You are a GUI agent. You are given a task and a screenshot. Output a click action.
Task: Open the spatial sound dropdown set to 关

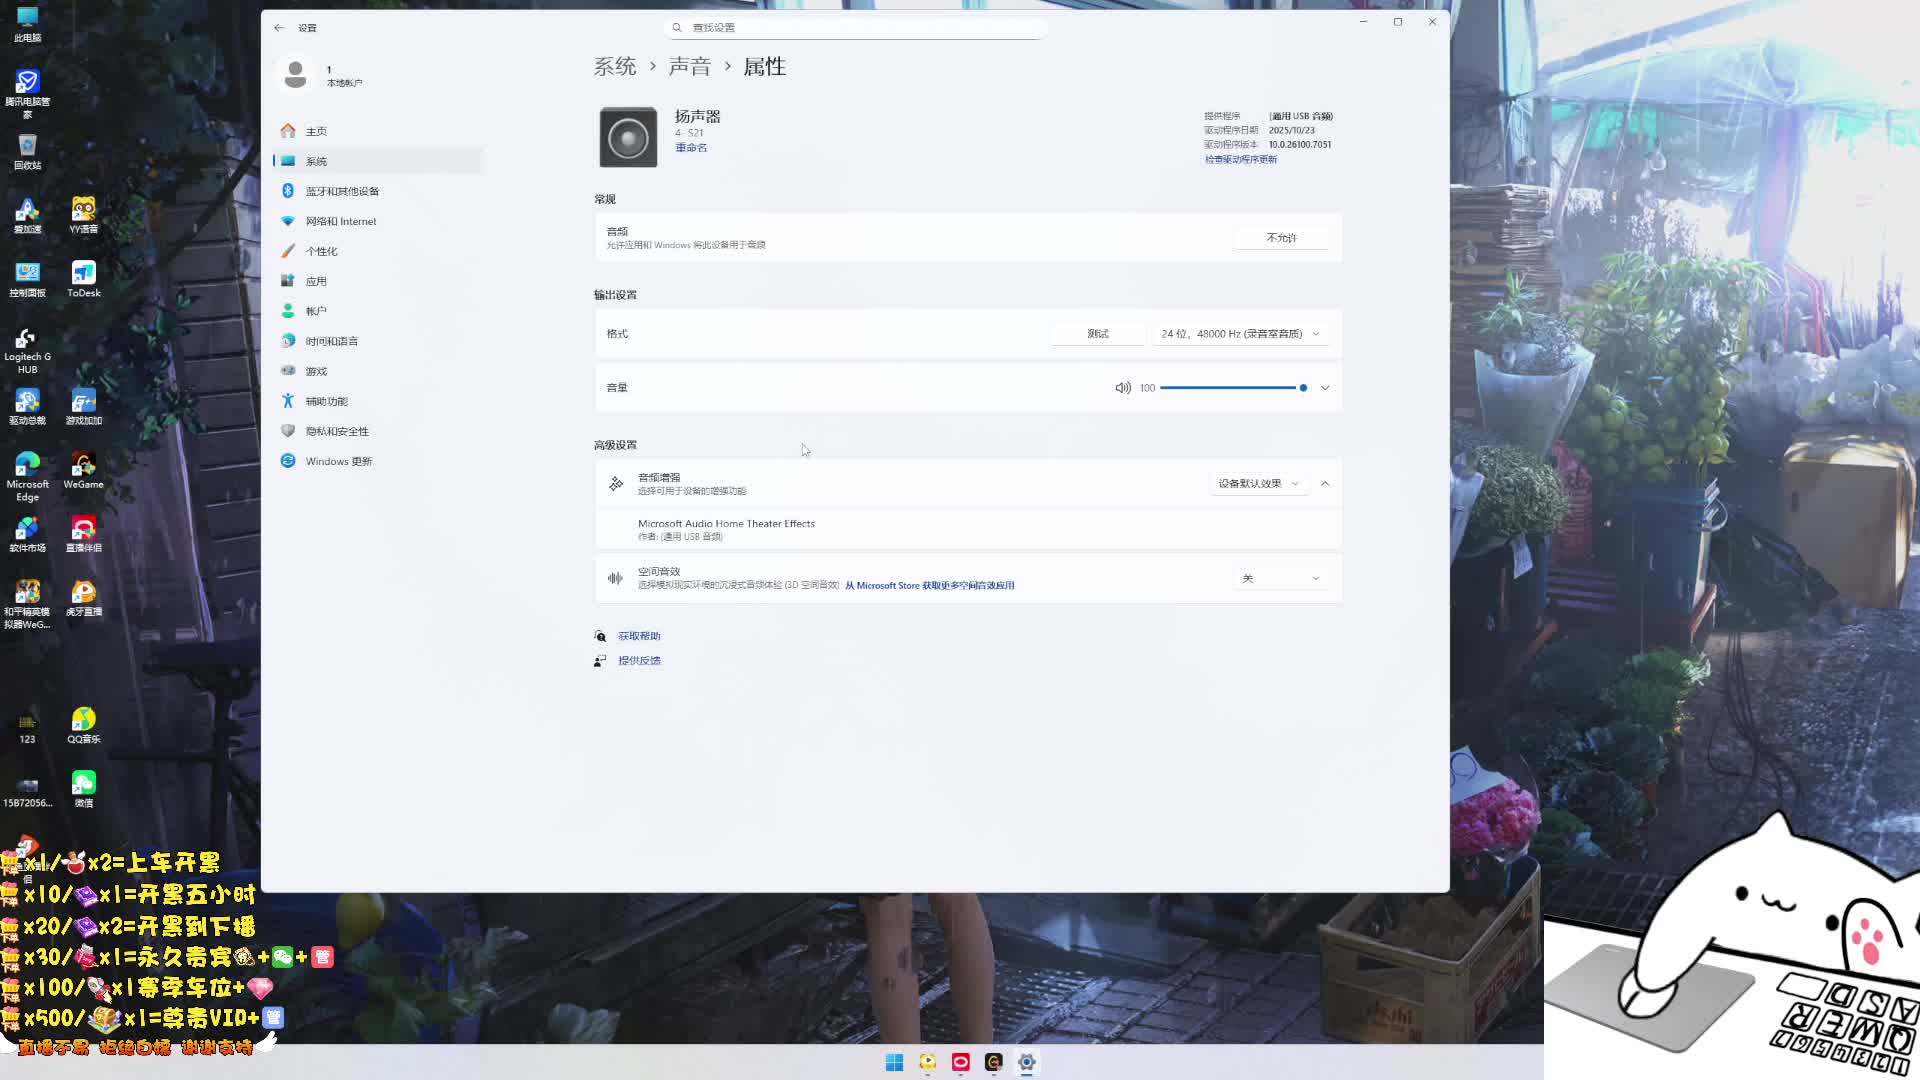coord(1281,579)
